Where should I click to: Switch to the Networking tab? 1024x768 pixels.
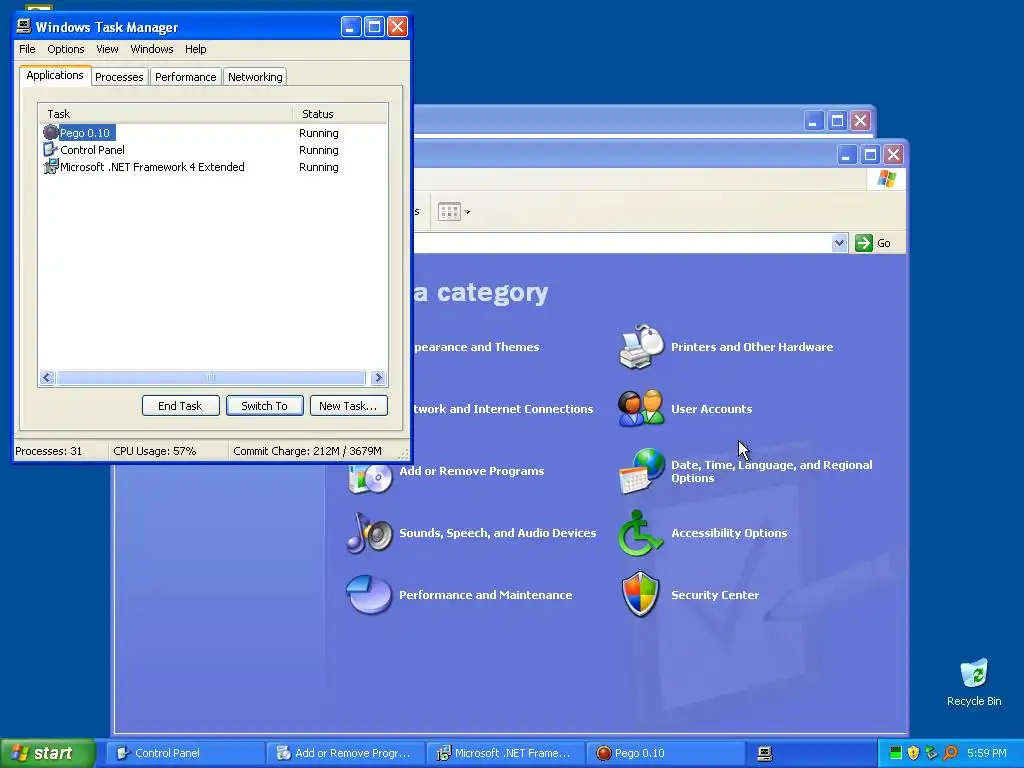[255, 77]
